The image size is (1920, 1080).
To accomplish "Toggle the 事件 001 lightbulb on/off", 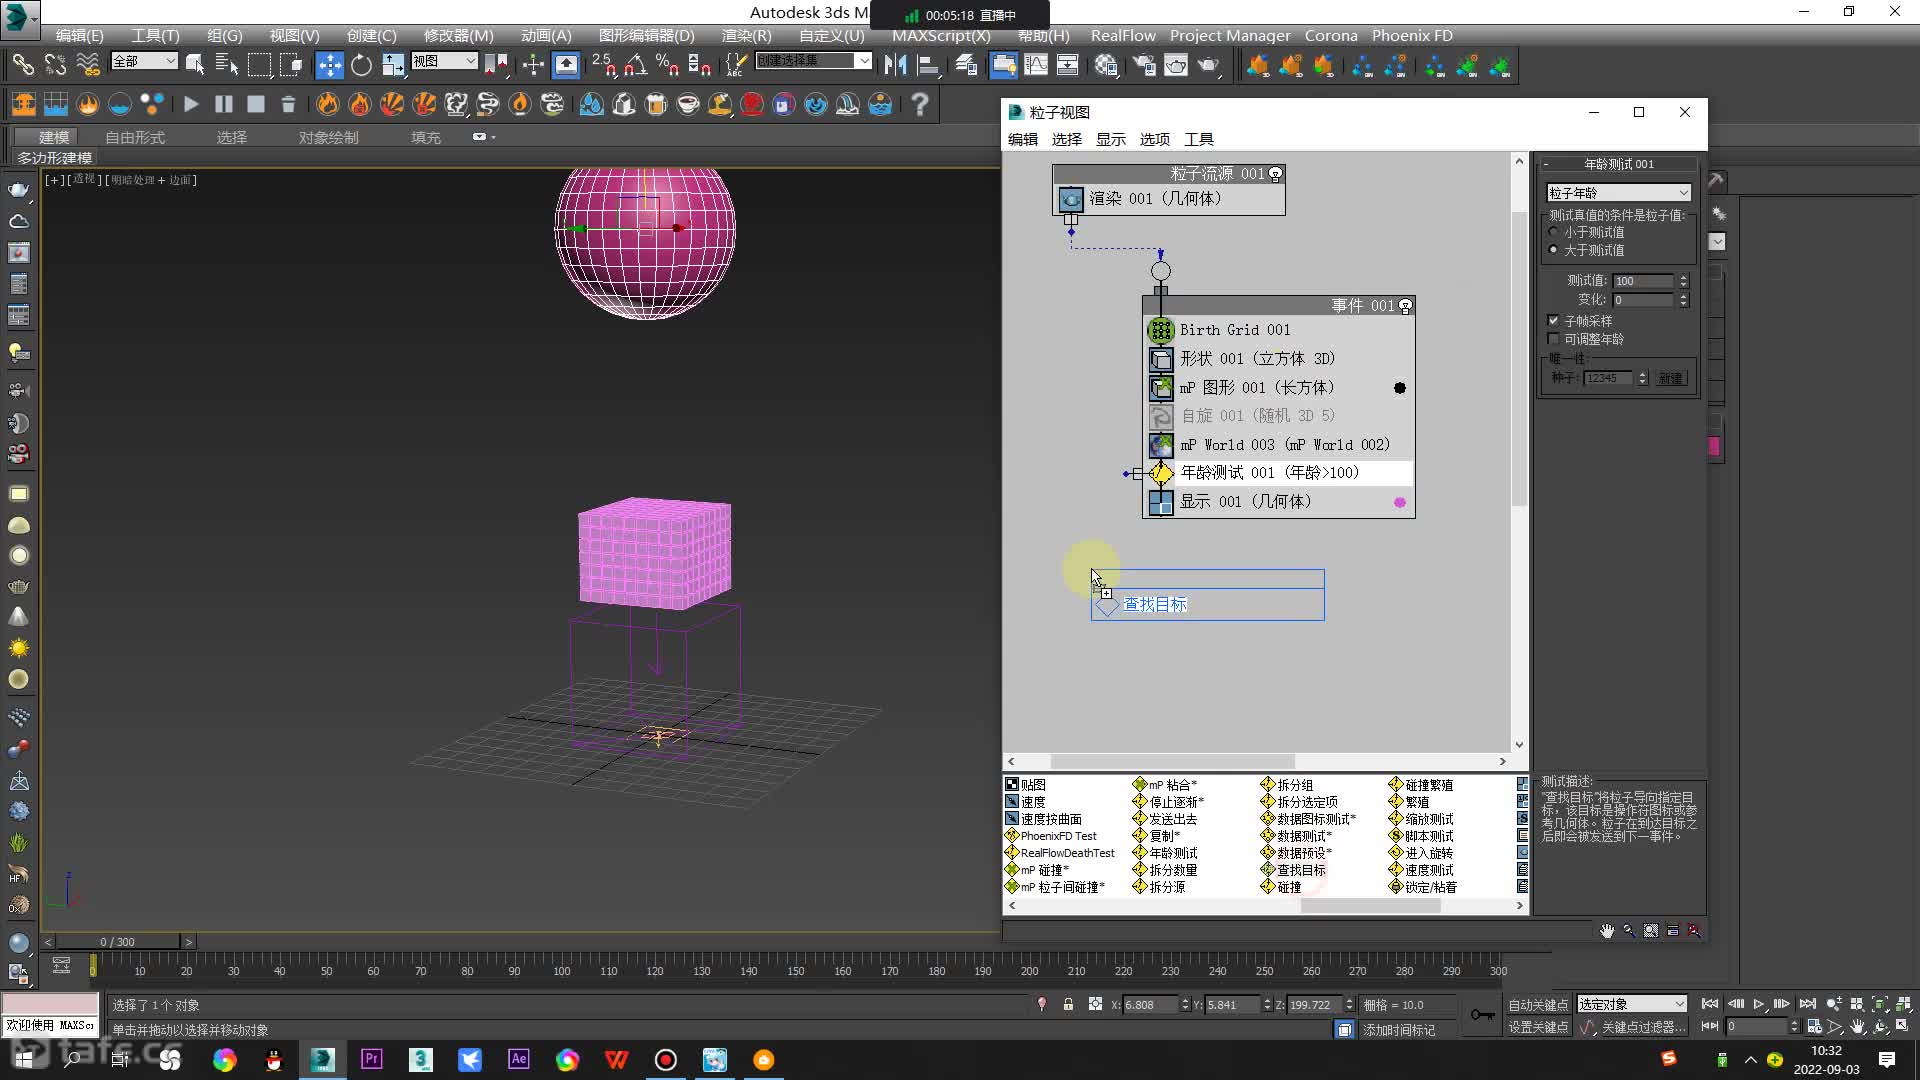I will click(1405, 306).
